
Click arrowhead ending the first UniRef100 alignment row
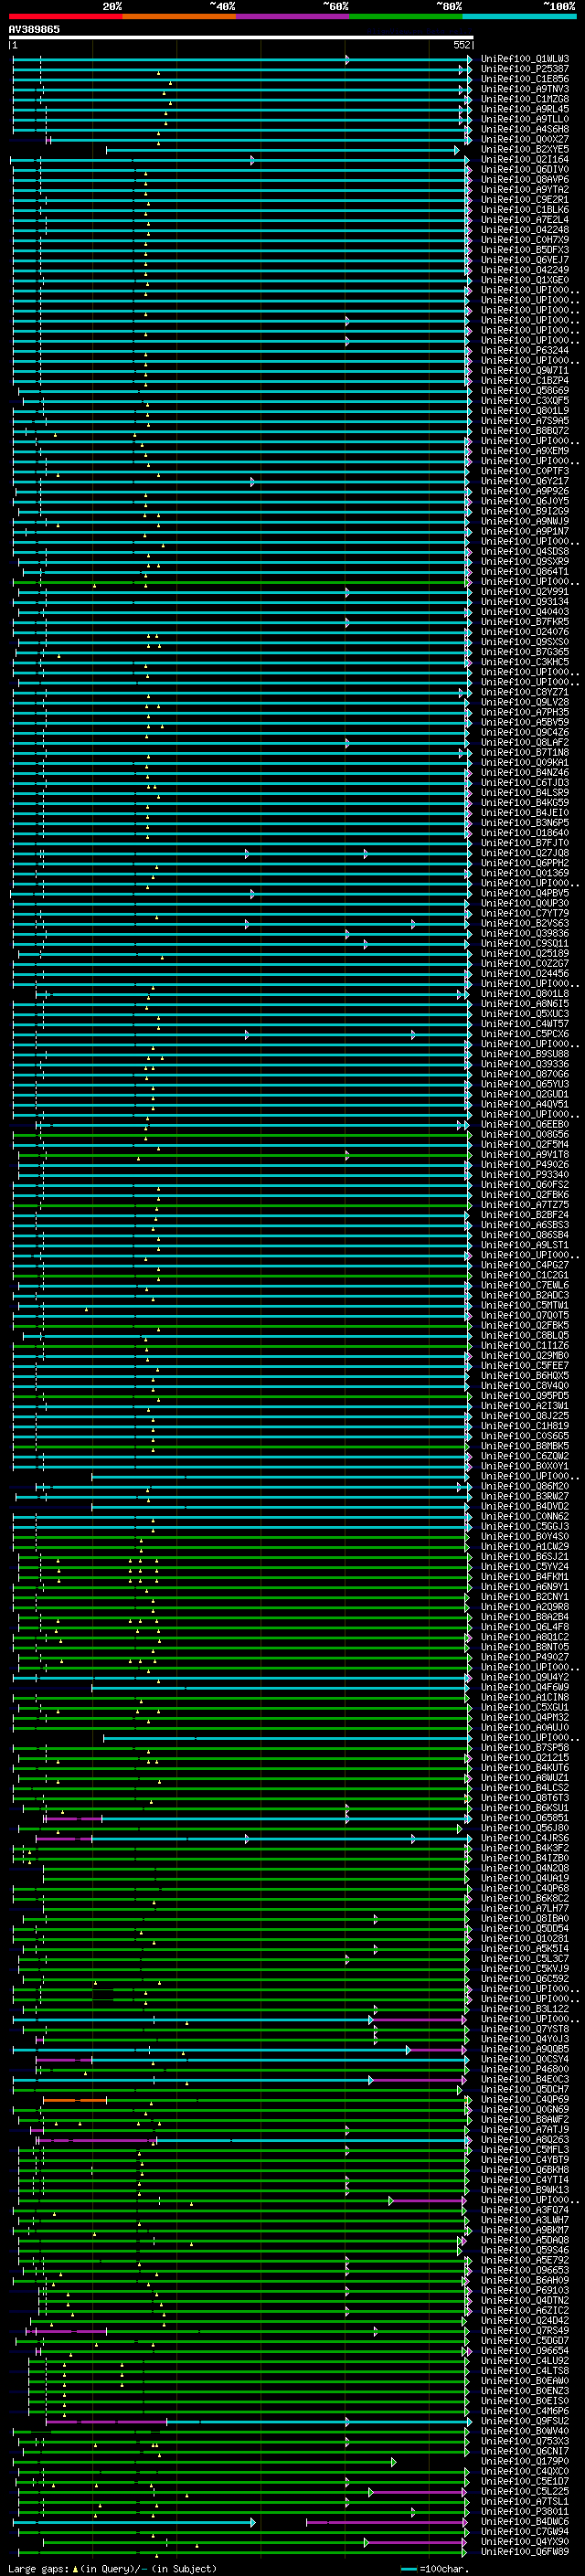click(x=469, y=60)
